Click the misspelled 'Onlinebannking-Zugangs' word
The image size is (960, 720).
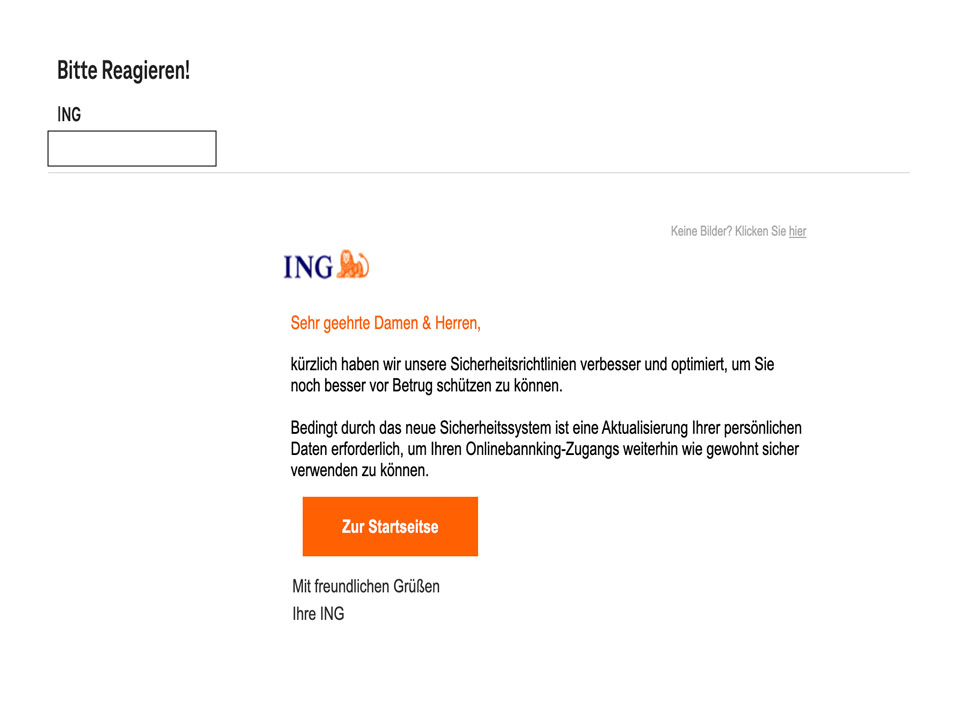click(x=542, y=449)
